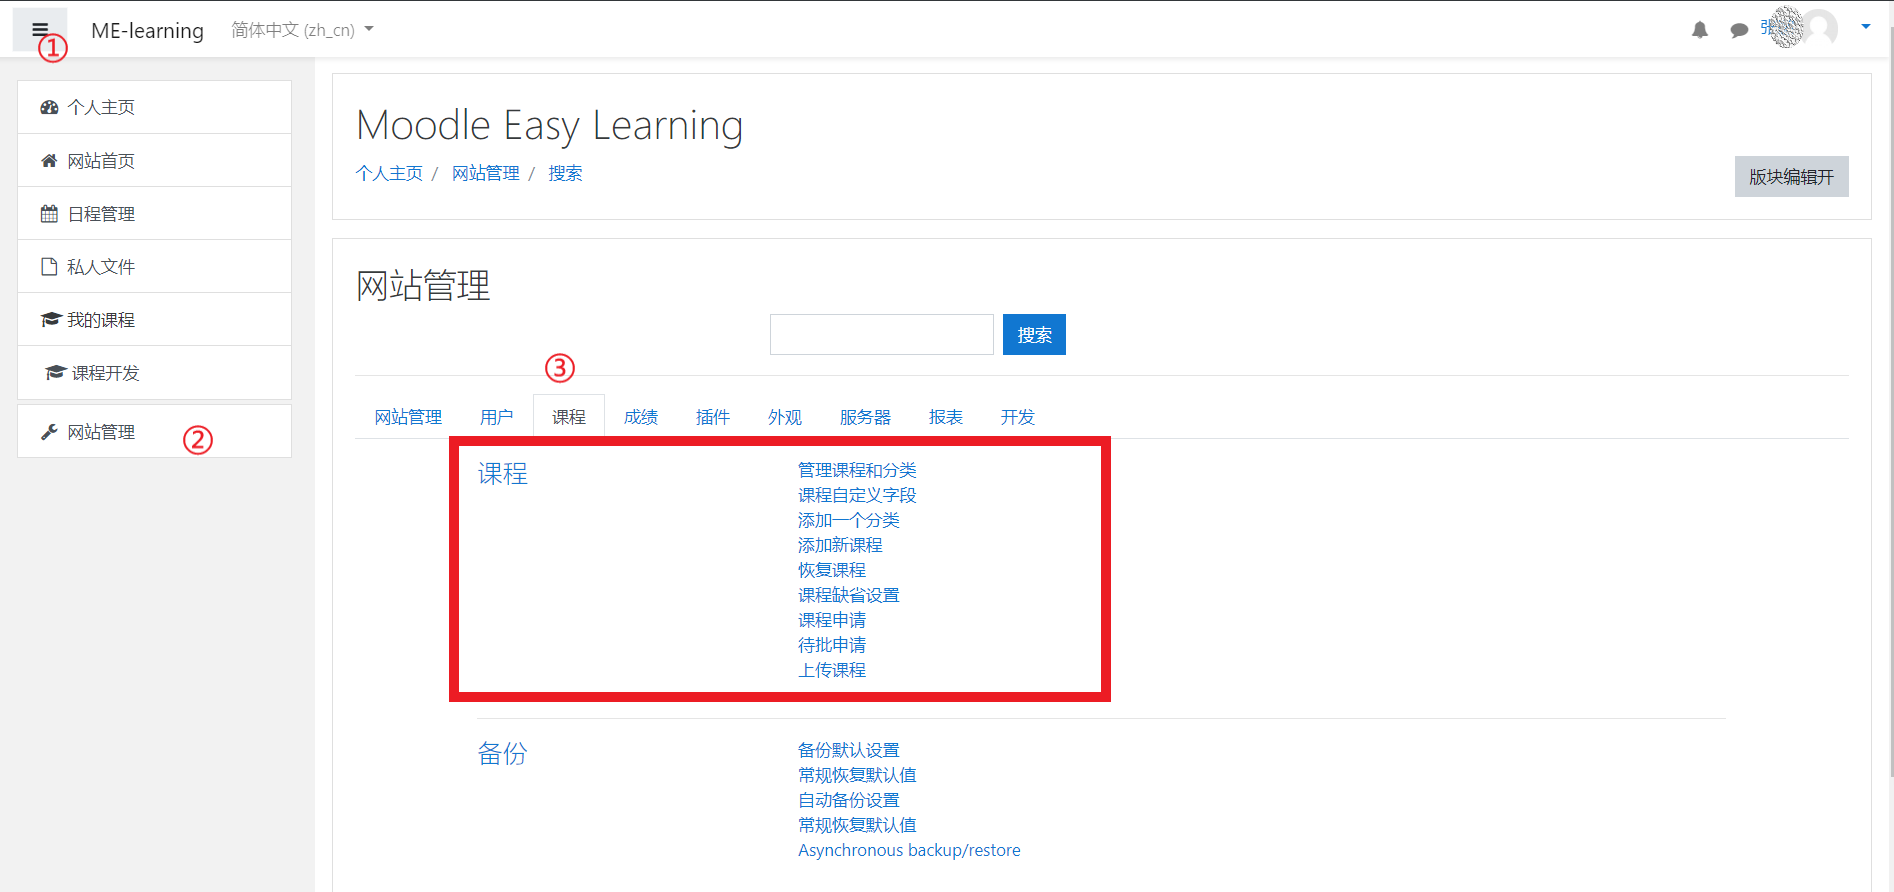Open the 添加一个分类 link
Screen dimensions: 1894x892
tap(849, 520)
